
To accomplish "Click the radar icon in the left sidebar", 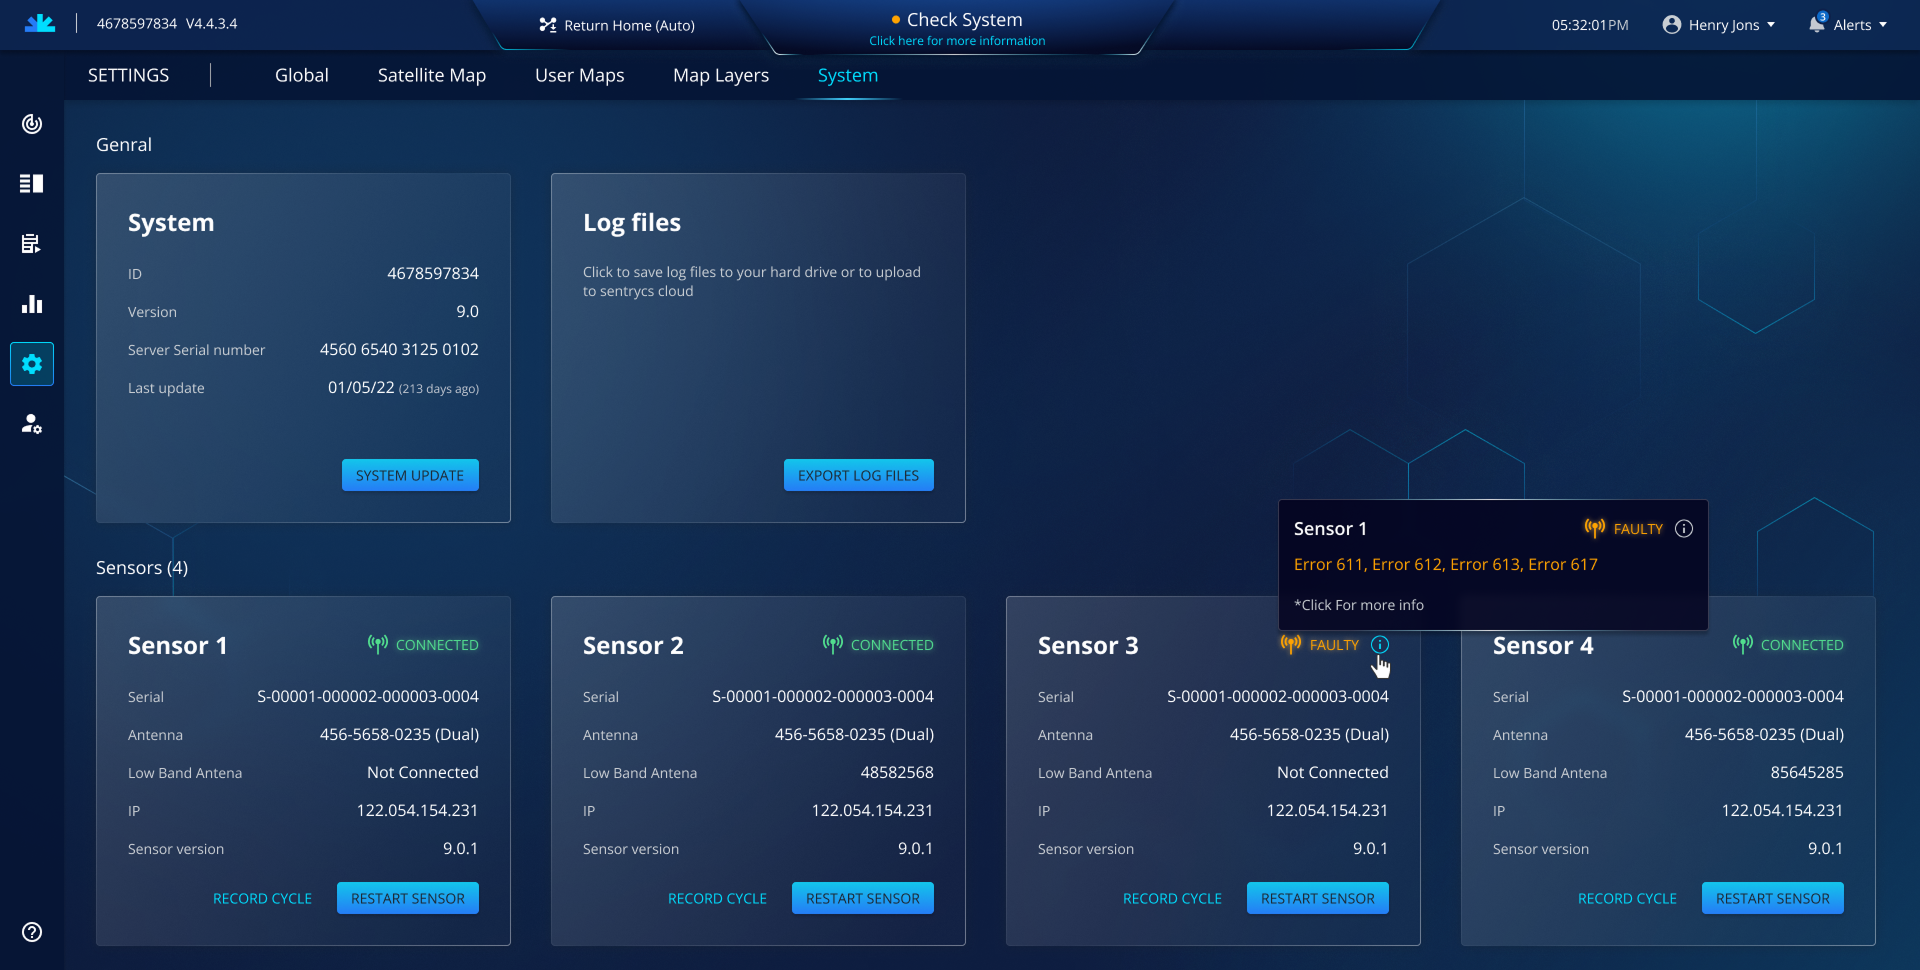I will point(32,124).
